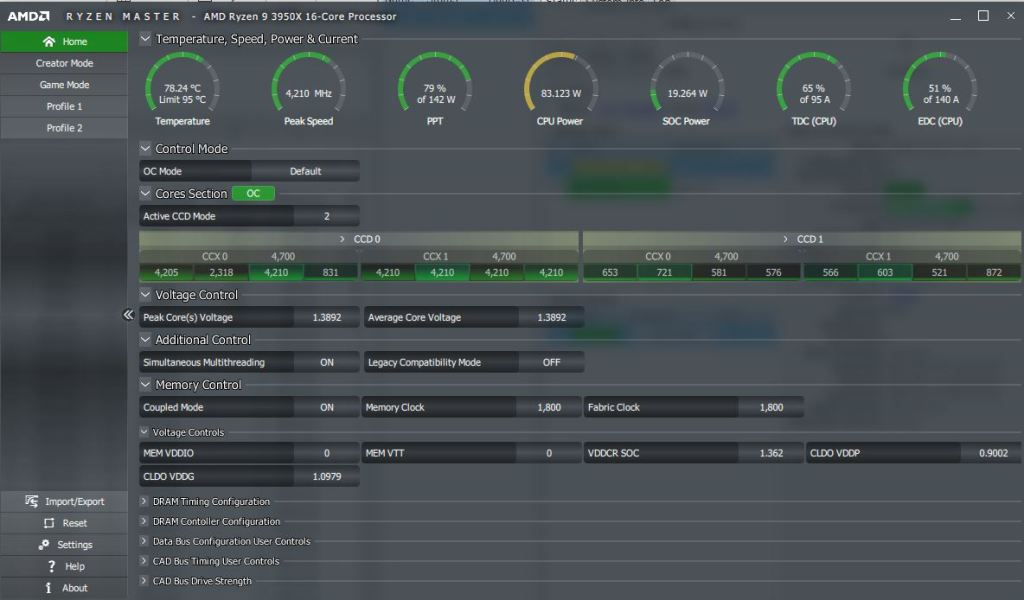Select Profile 2 in sidebar

(64, 128)
